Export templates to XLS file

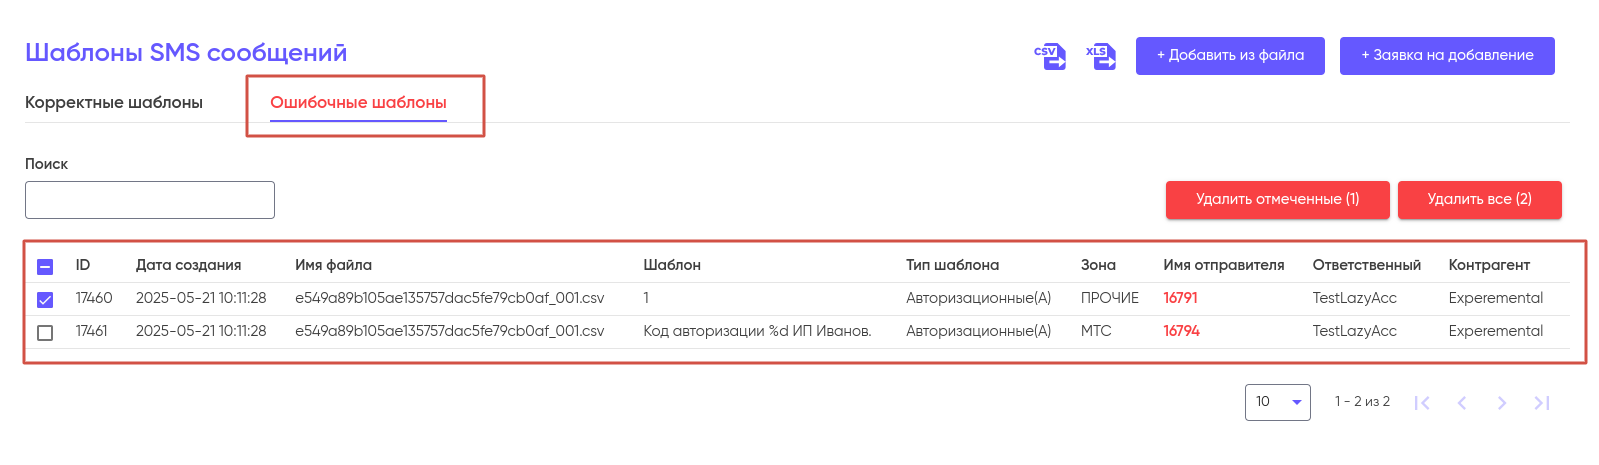(1101, 57)
